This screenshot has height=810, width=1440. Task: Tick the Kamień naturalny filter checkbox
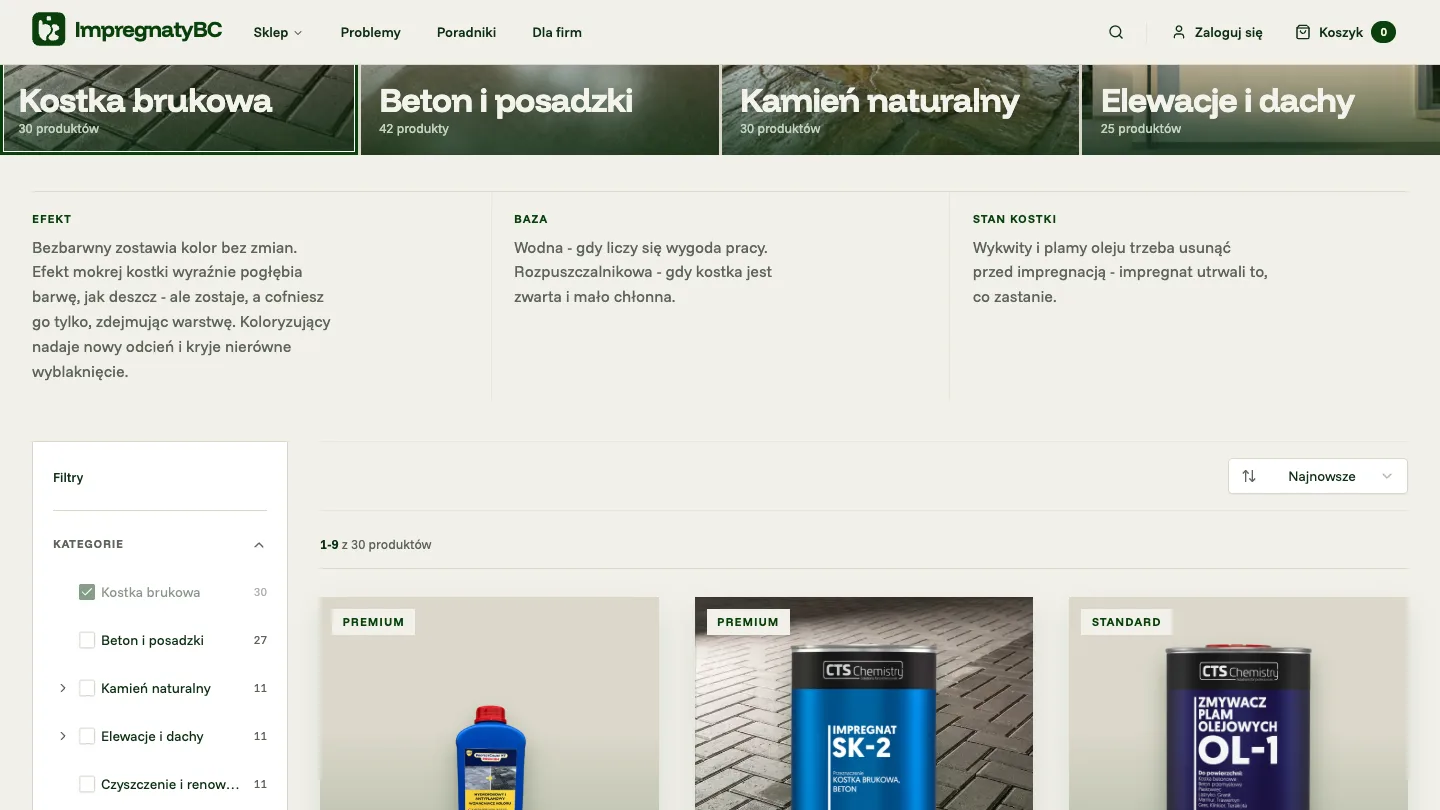(87, 688)
